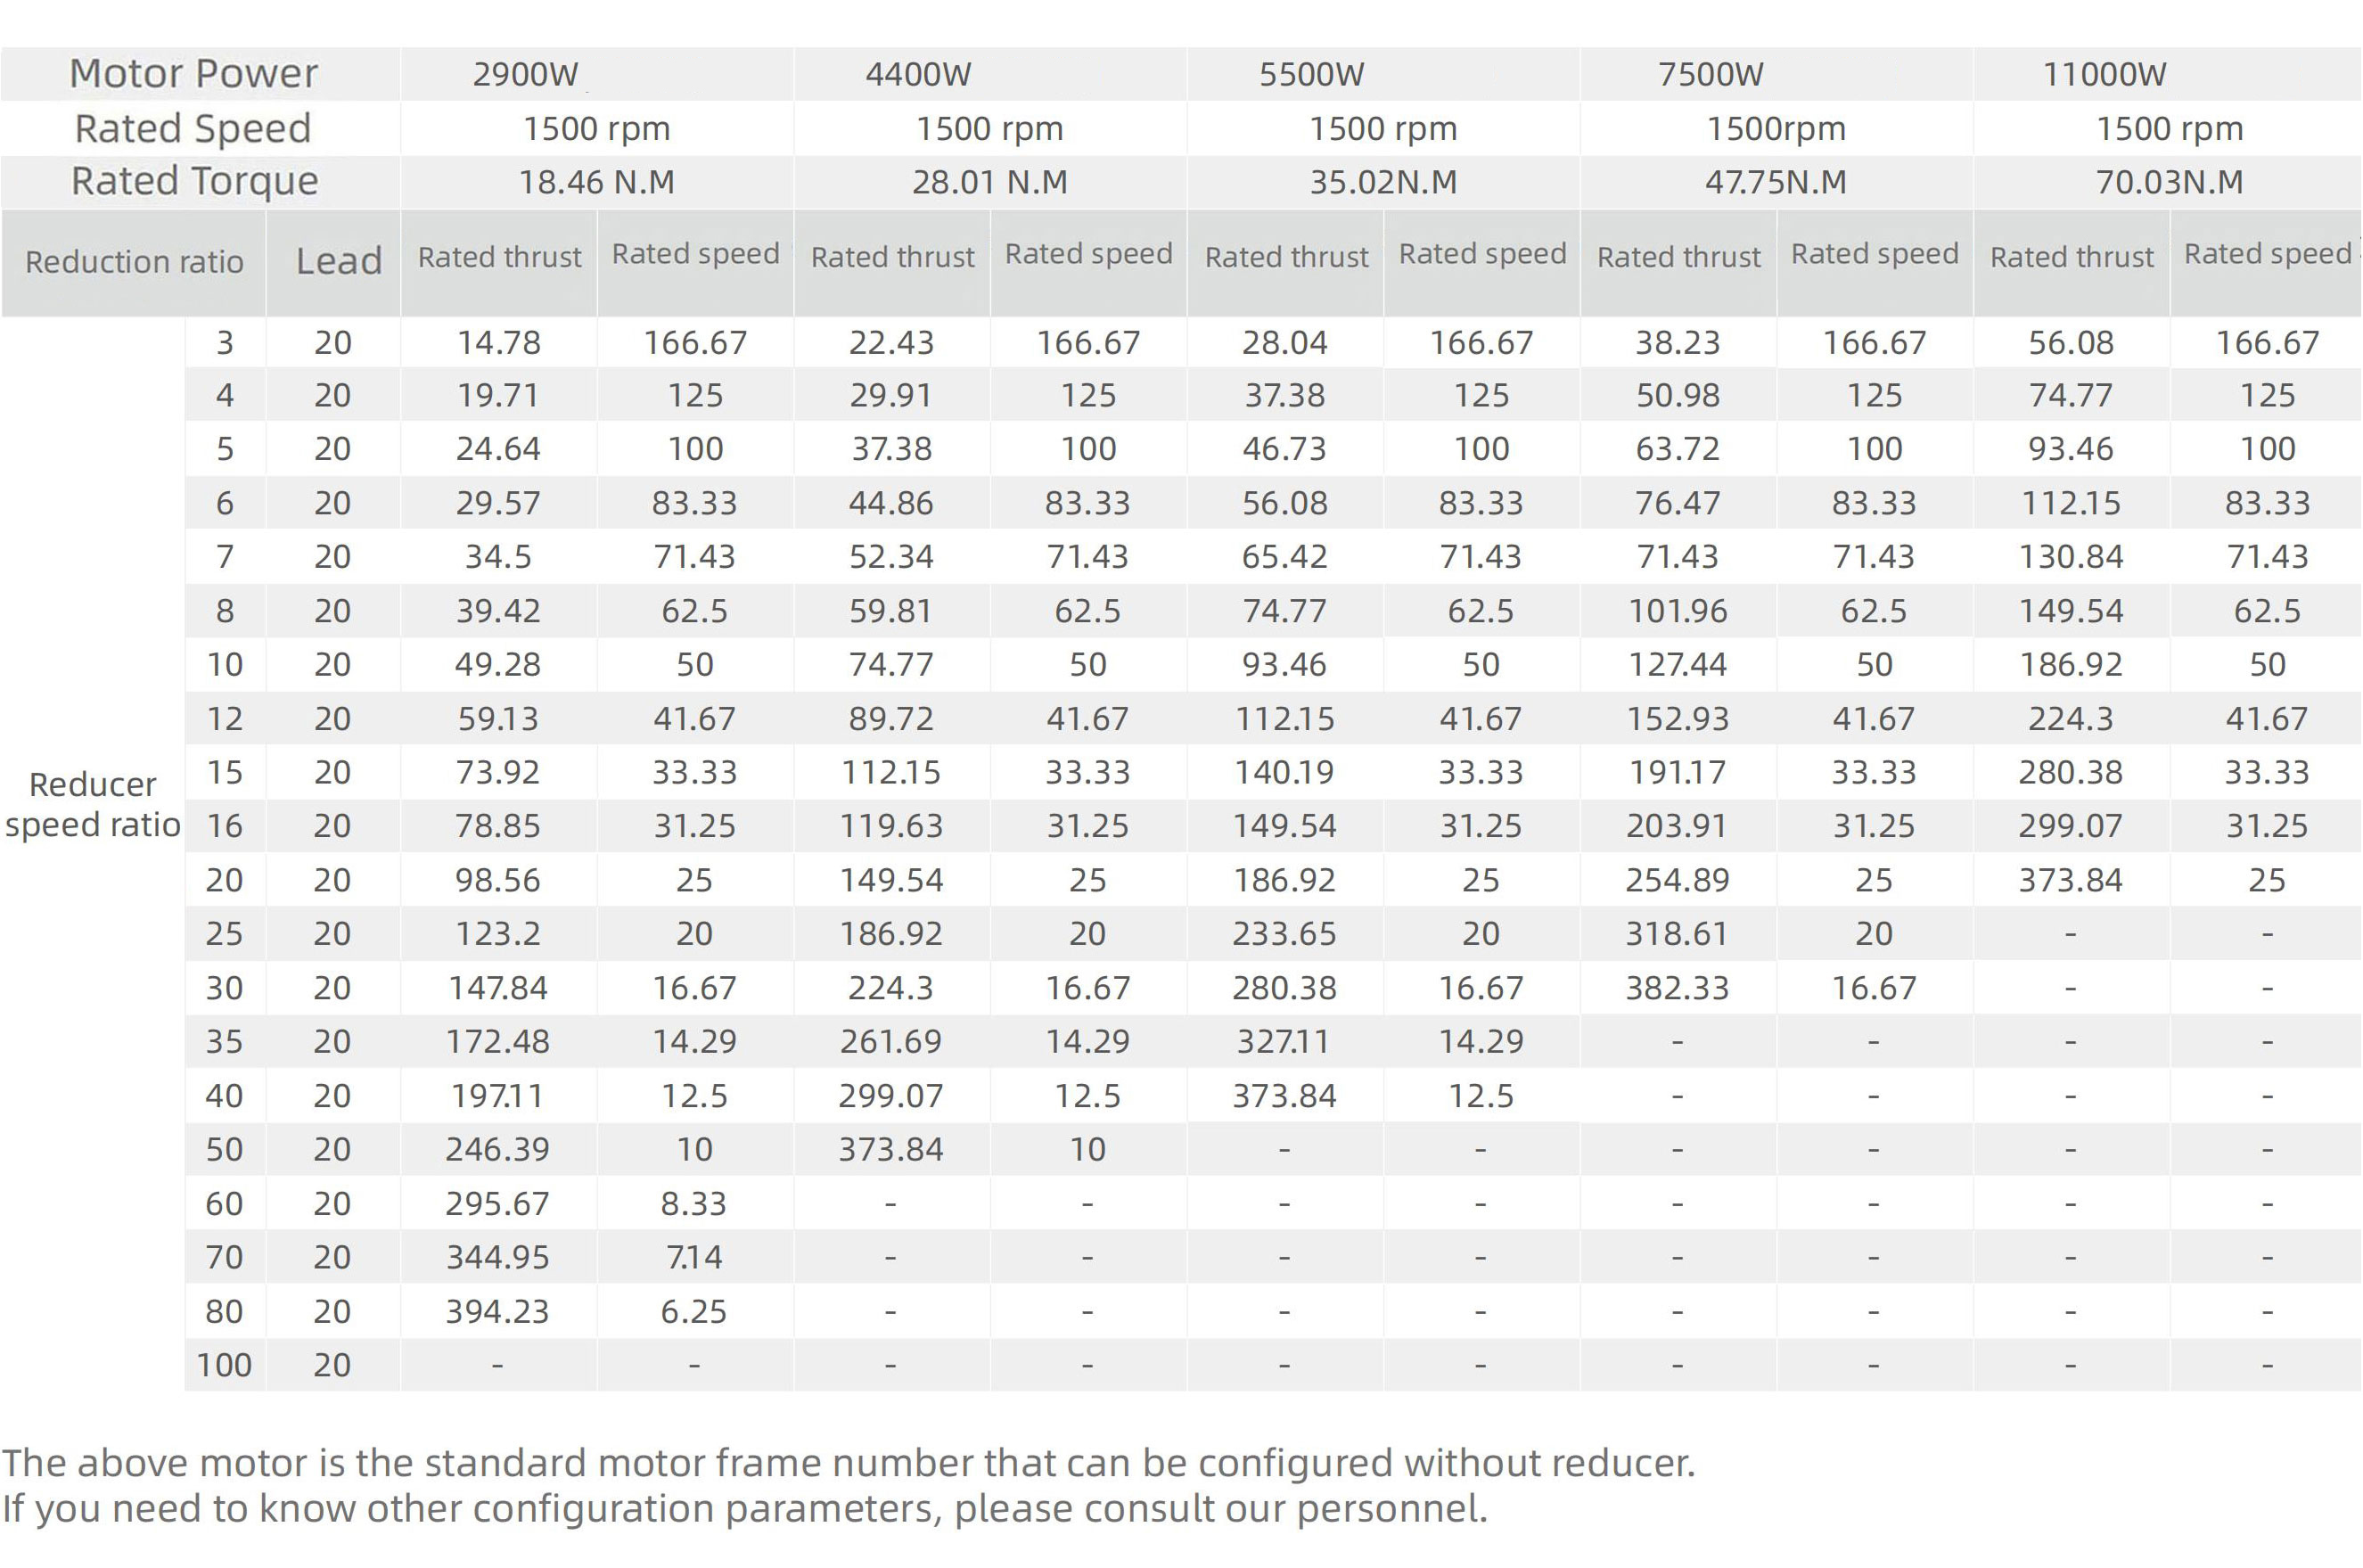Click the 70.03N.M rated torque cell

(x=2169, y=182)
